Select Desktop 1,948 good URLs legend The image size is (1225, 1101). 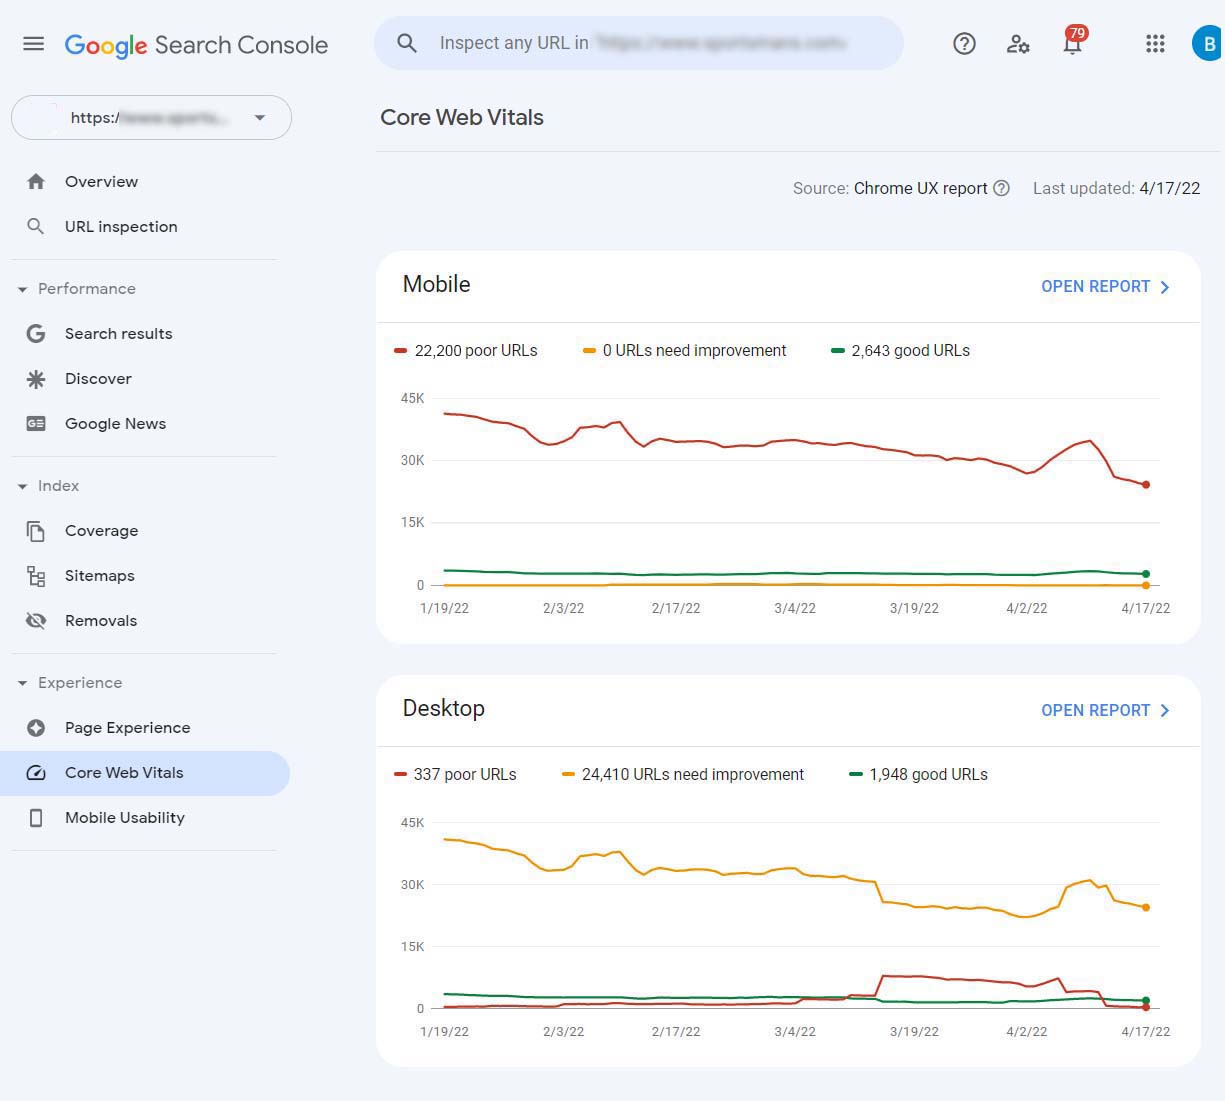pos(918,775)
